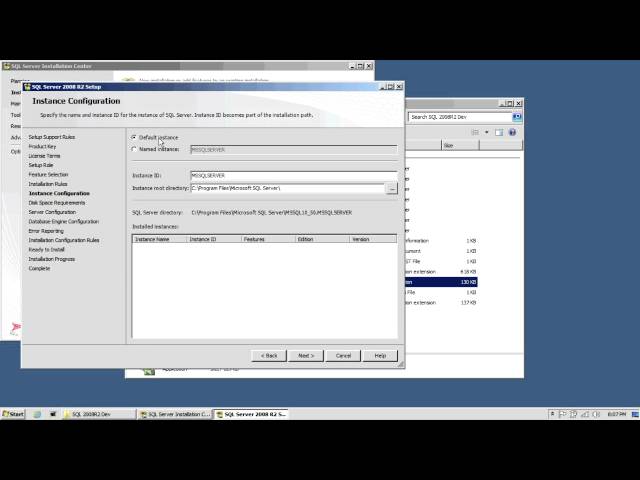This screenshot has height=480, width=640.
Task: Switch to SQL 2008R2 Dev taskbar window
Action: pos(99,414)
